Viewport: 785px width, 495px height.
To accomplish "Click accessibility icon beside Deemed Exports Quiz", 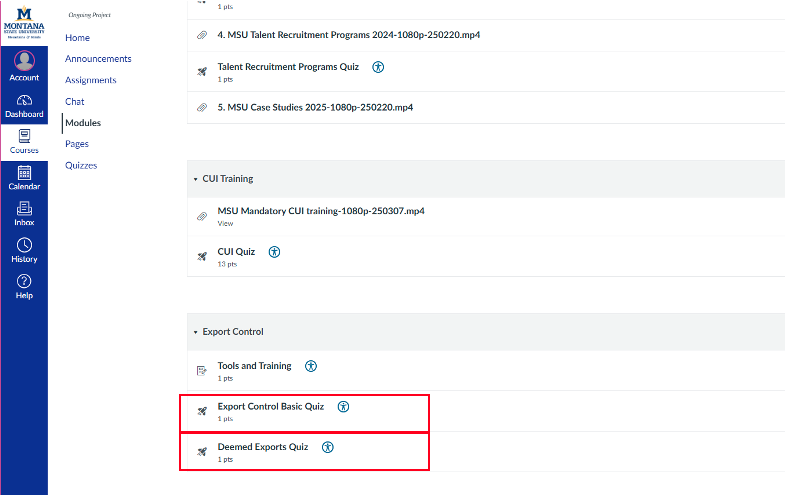I will [x=328, y=447].
